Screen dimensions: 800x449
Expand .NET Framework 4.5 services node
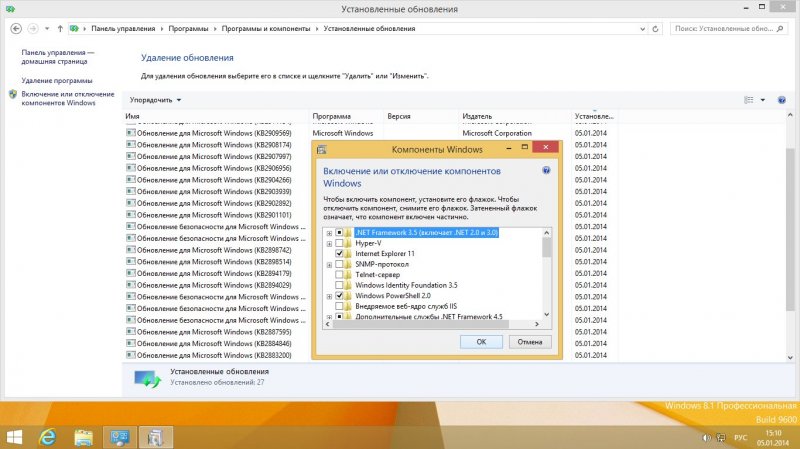pyautogui.click(x=329, y=317)
